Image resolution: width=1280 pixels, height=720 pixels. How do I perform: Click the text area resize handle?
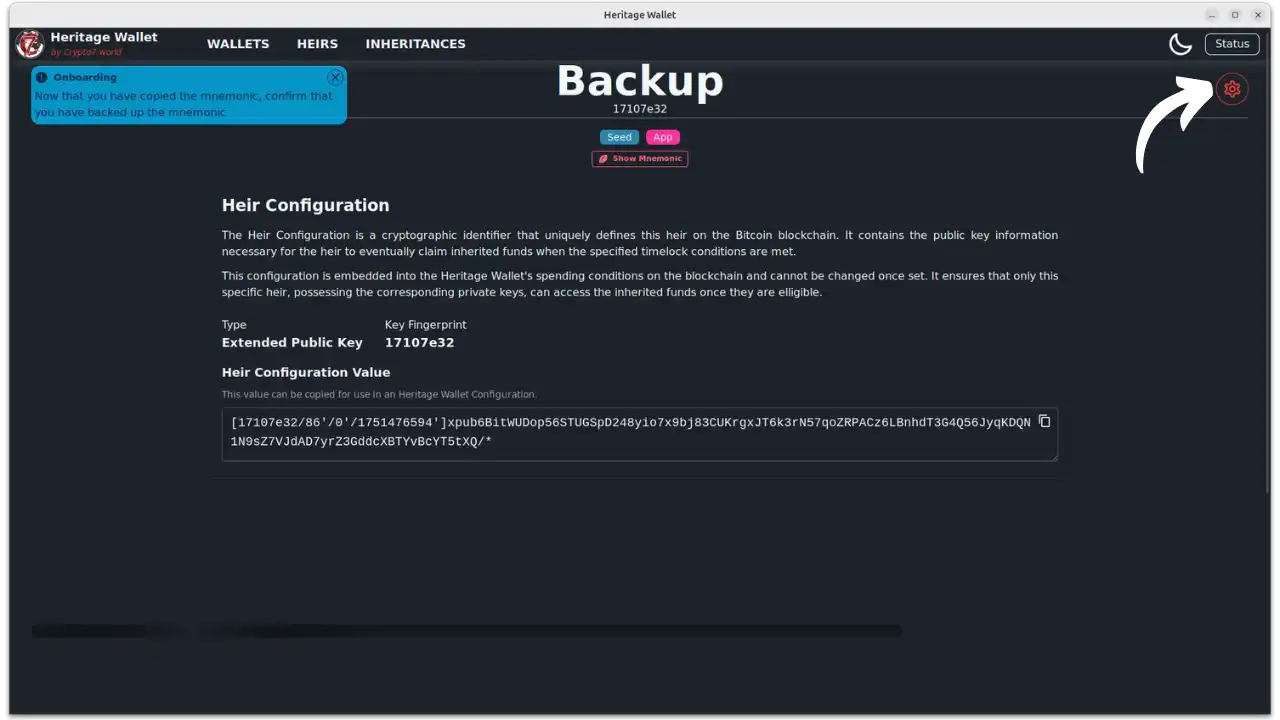1053,457
